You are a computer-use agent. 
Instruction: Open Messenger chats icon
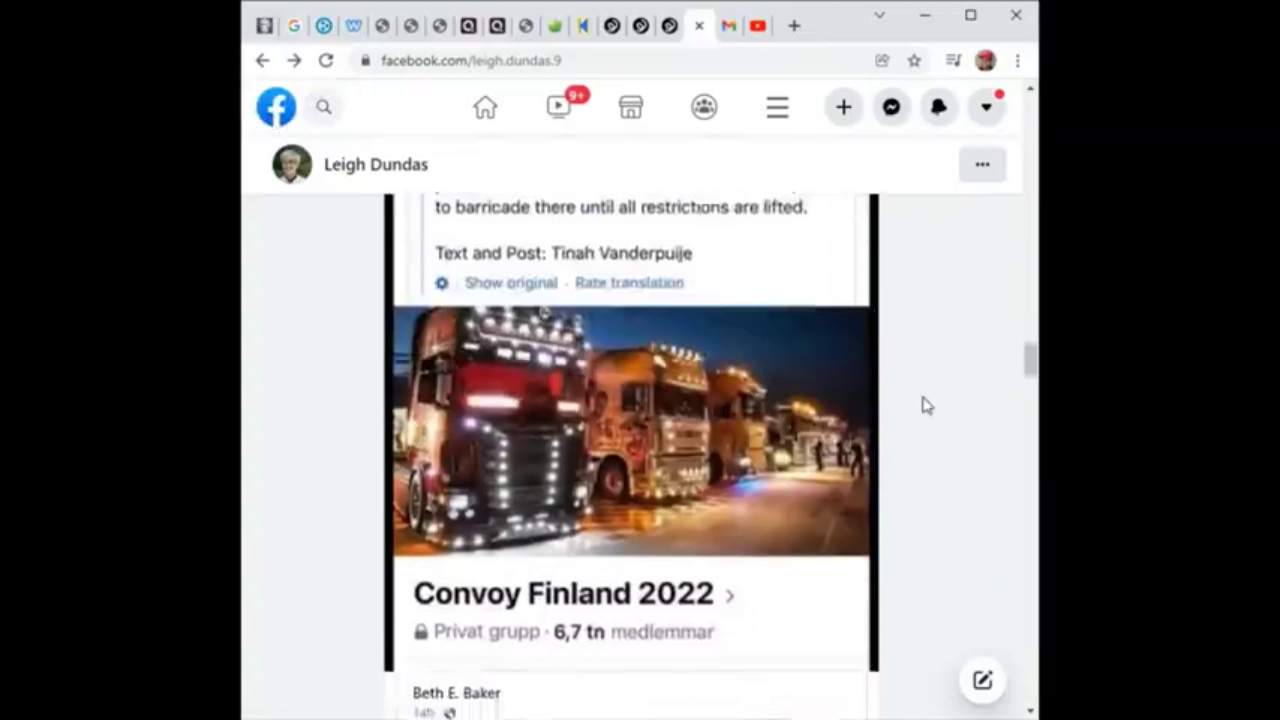(891, 107)
